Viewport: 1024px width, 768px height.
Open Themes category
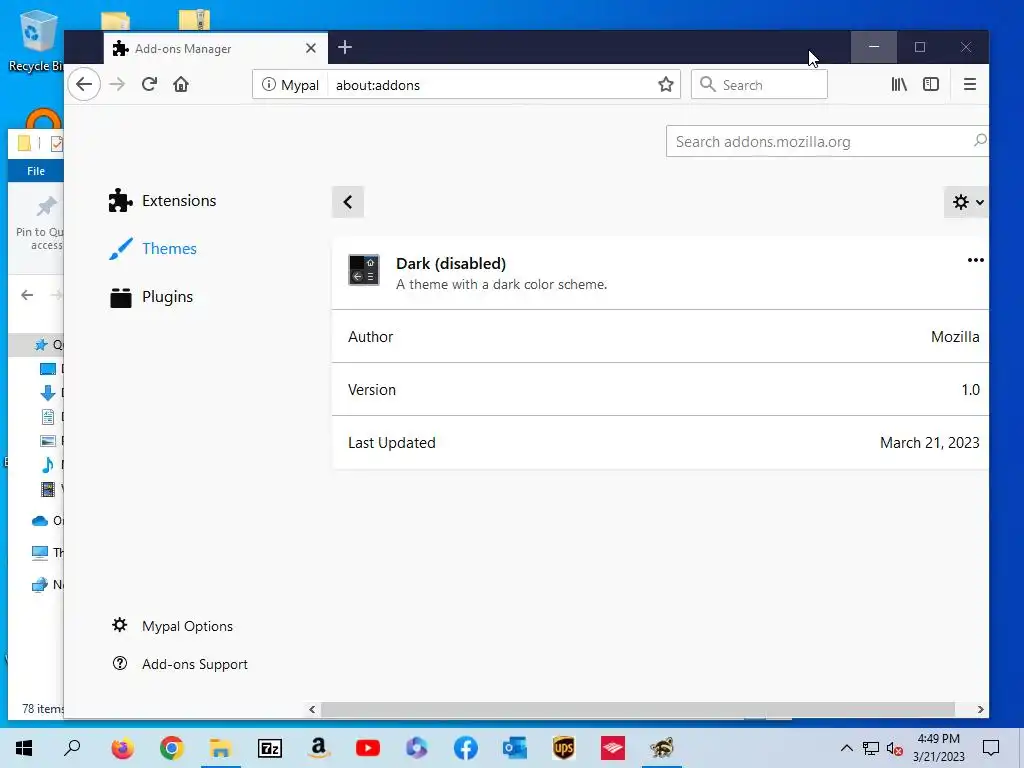(x=153, y=249)
